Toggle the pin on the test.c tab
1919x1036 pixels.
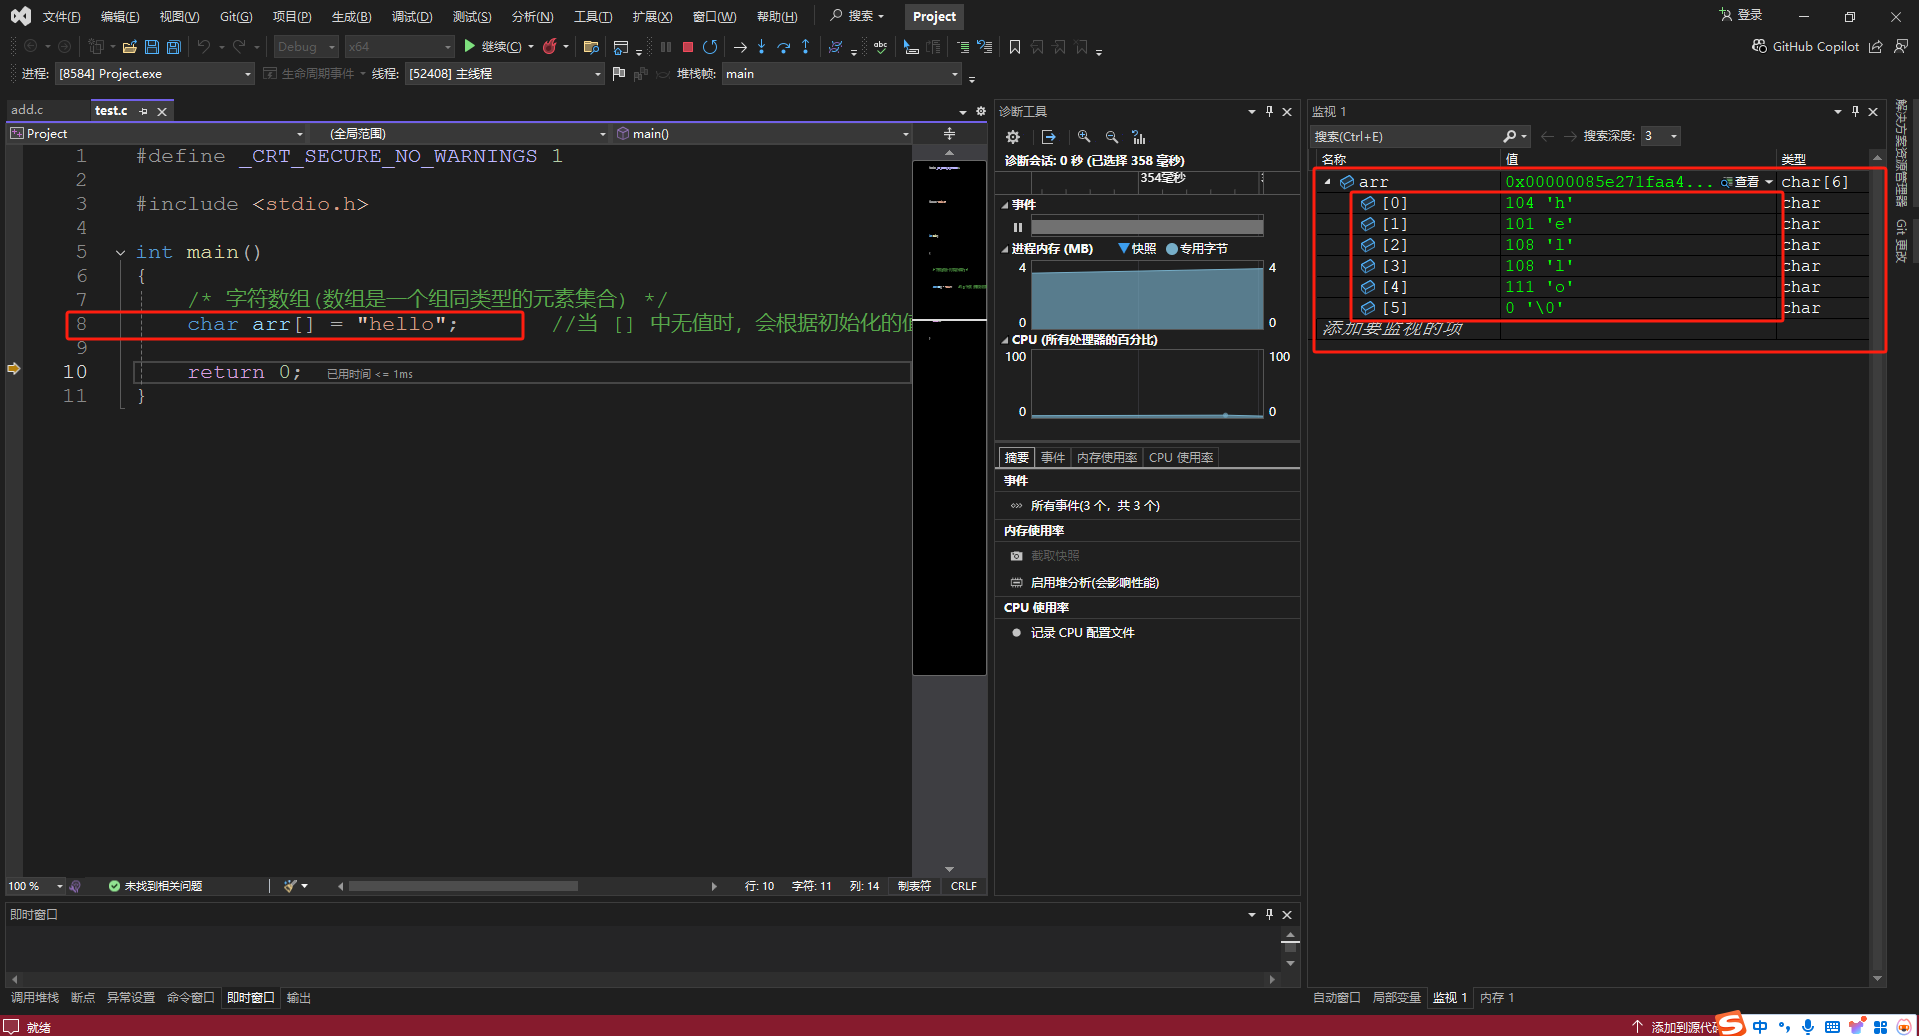(143, 111)
